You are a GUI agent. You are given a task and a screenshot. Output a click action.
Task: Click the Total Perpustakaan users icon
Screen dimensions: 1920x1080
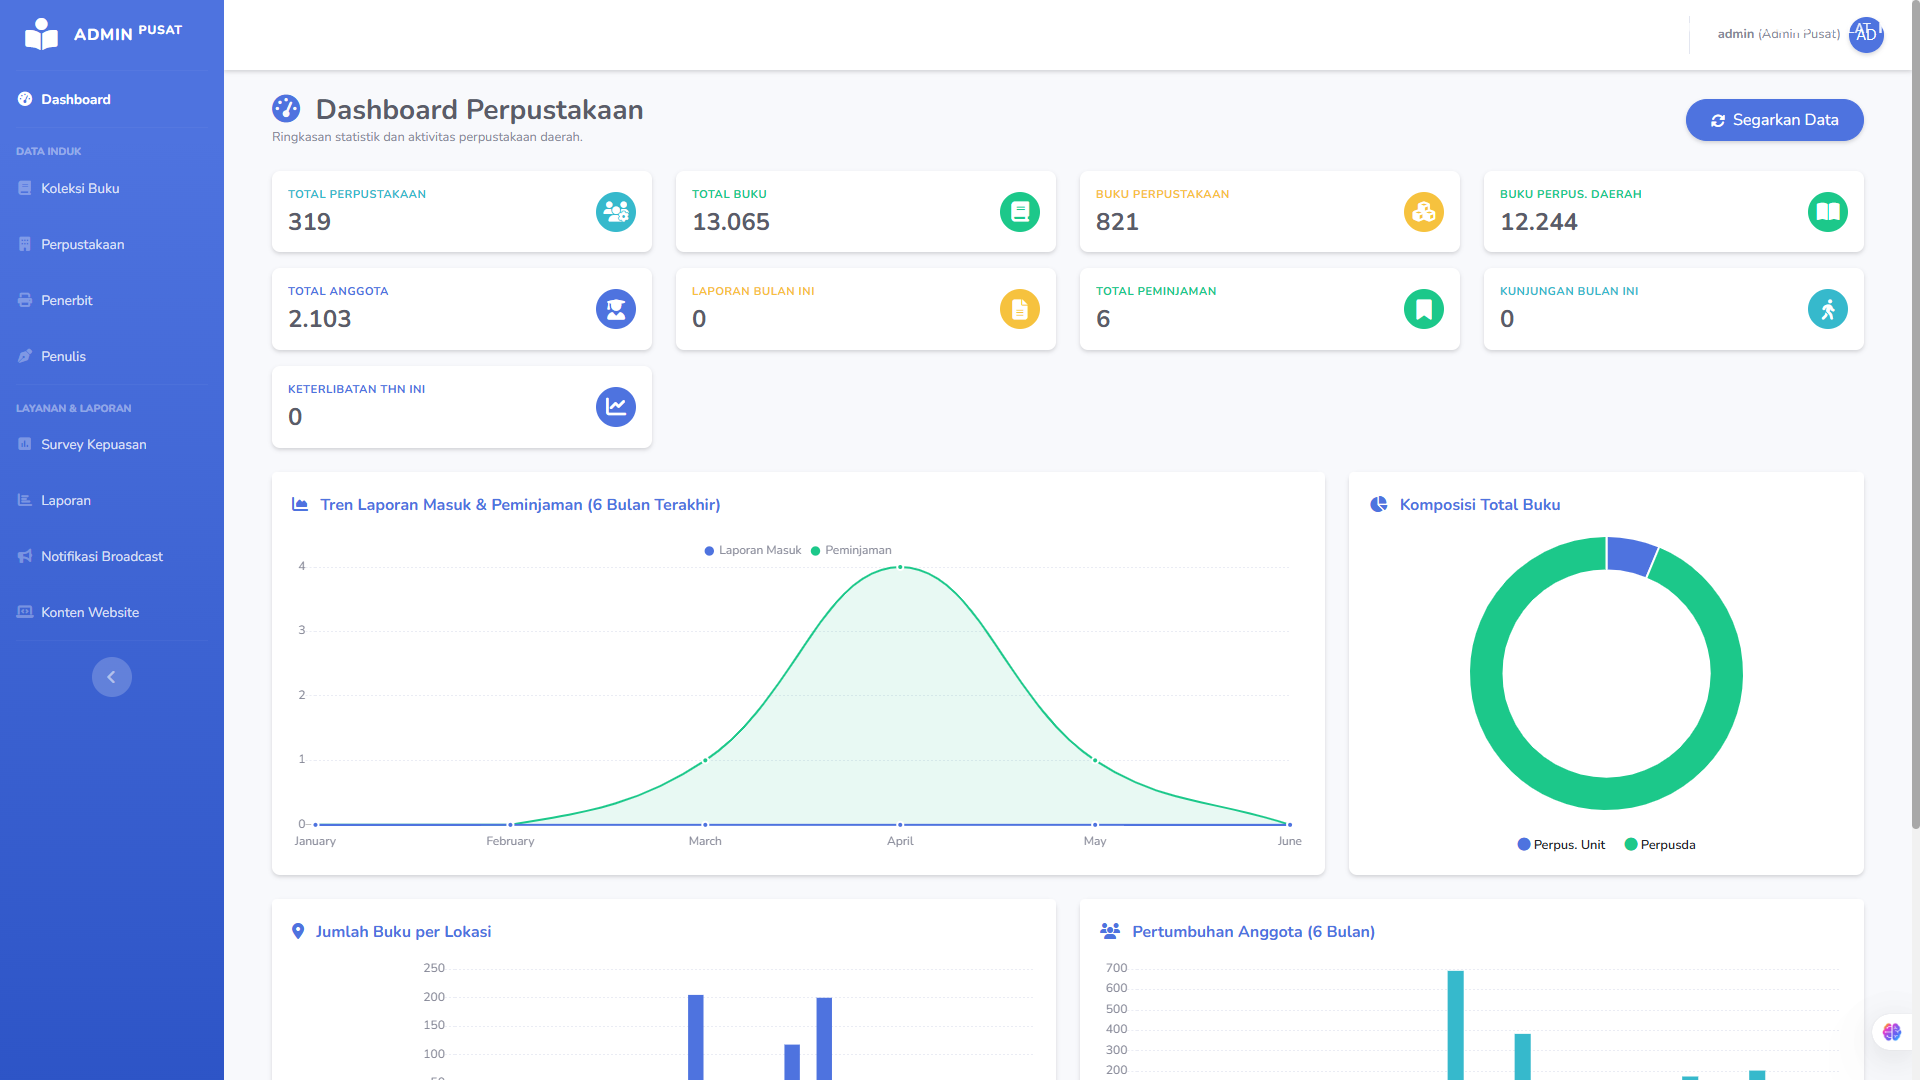tap(616, 212)
